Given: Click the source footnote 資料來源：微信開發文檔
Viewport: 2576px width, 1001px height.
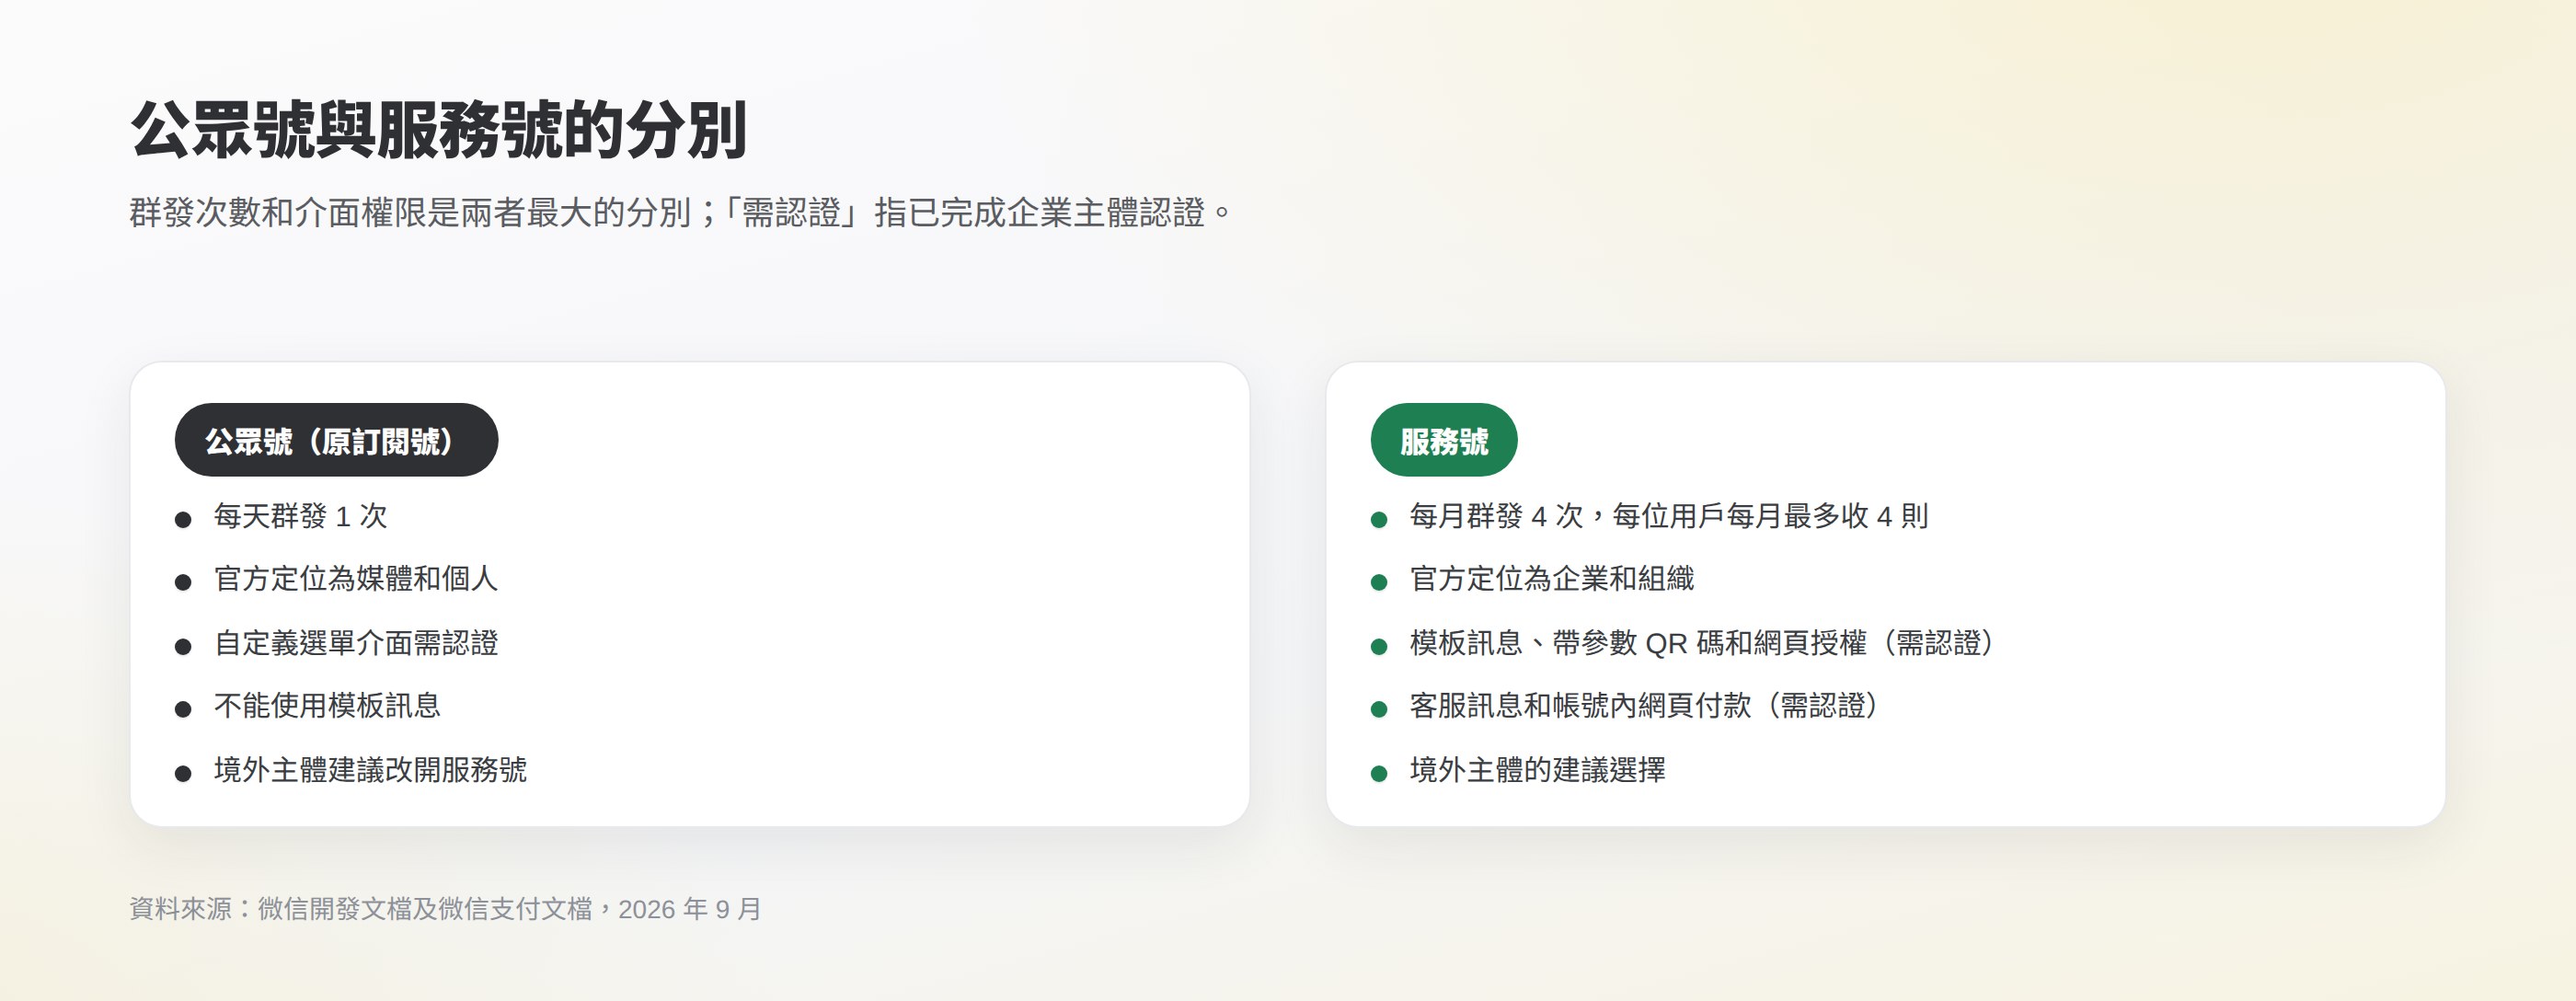Looking at the screenshot, I should tap(446, 909).
